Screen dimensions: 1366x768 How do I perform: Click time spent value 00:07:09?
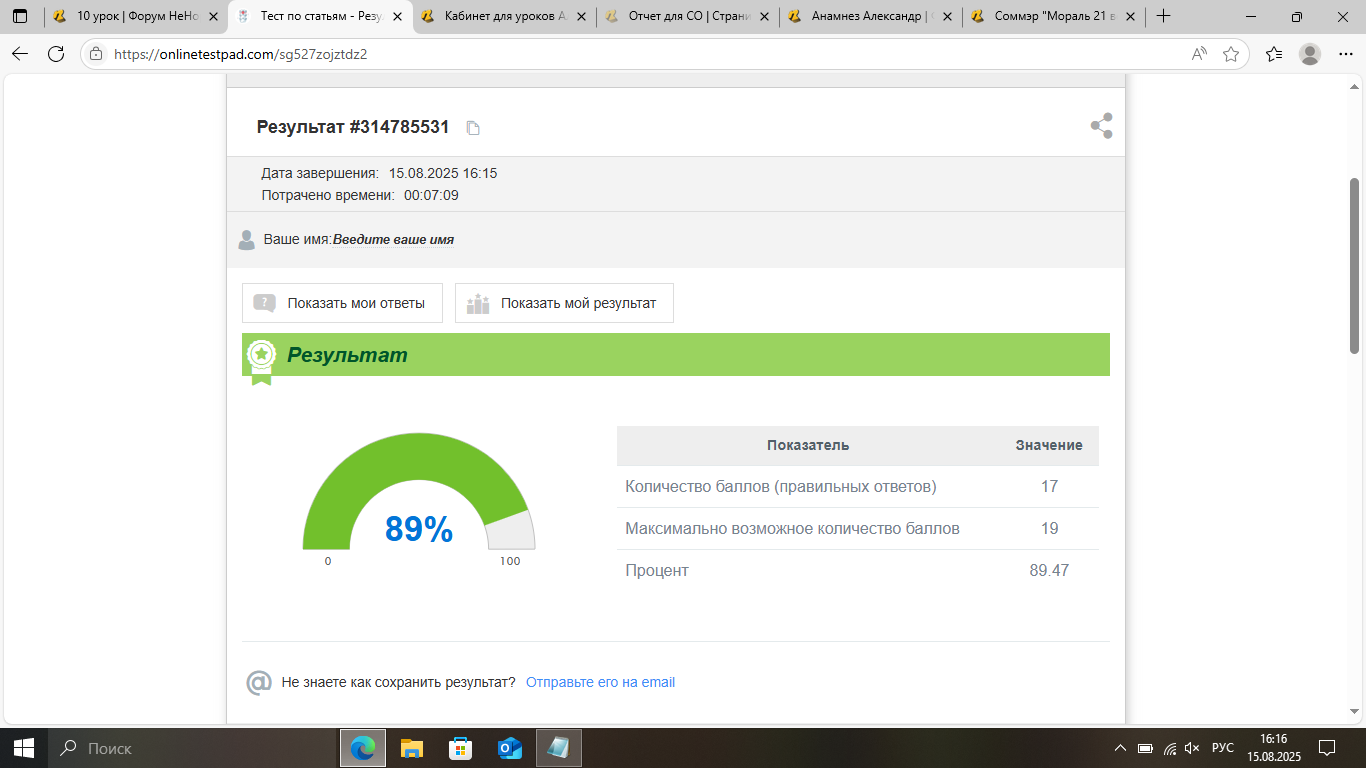pyautogui.click(x=431, y=195)
